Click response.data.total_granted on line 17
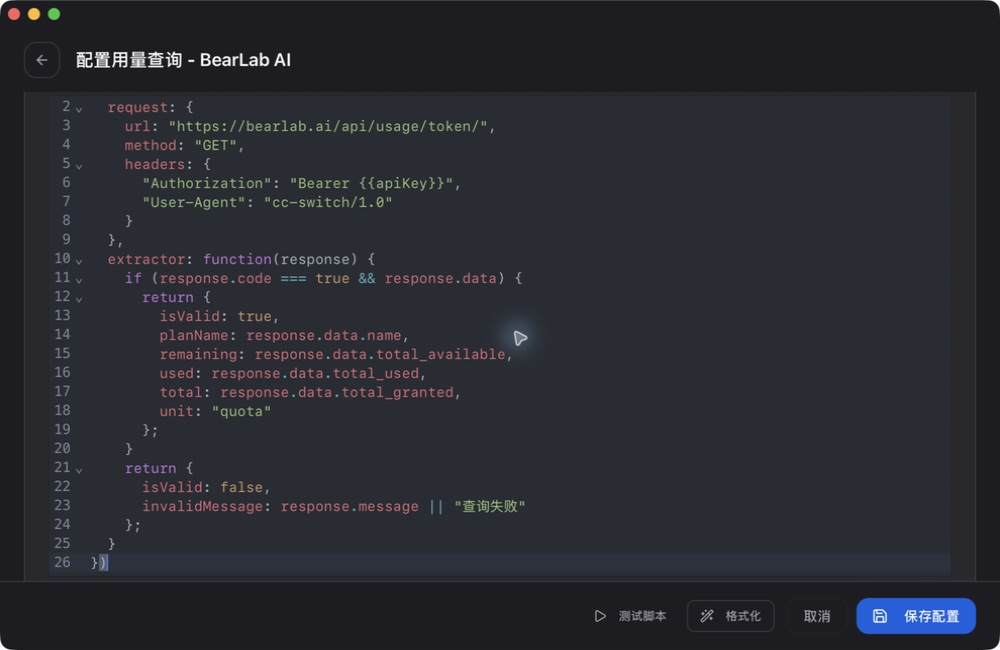Viewport: 1000px width, 650px height. point(337,392)
